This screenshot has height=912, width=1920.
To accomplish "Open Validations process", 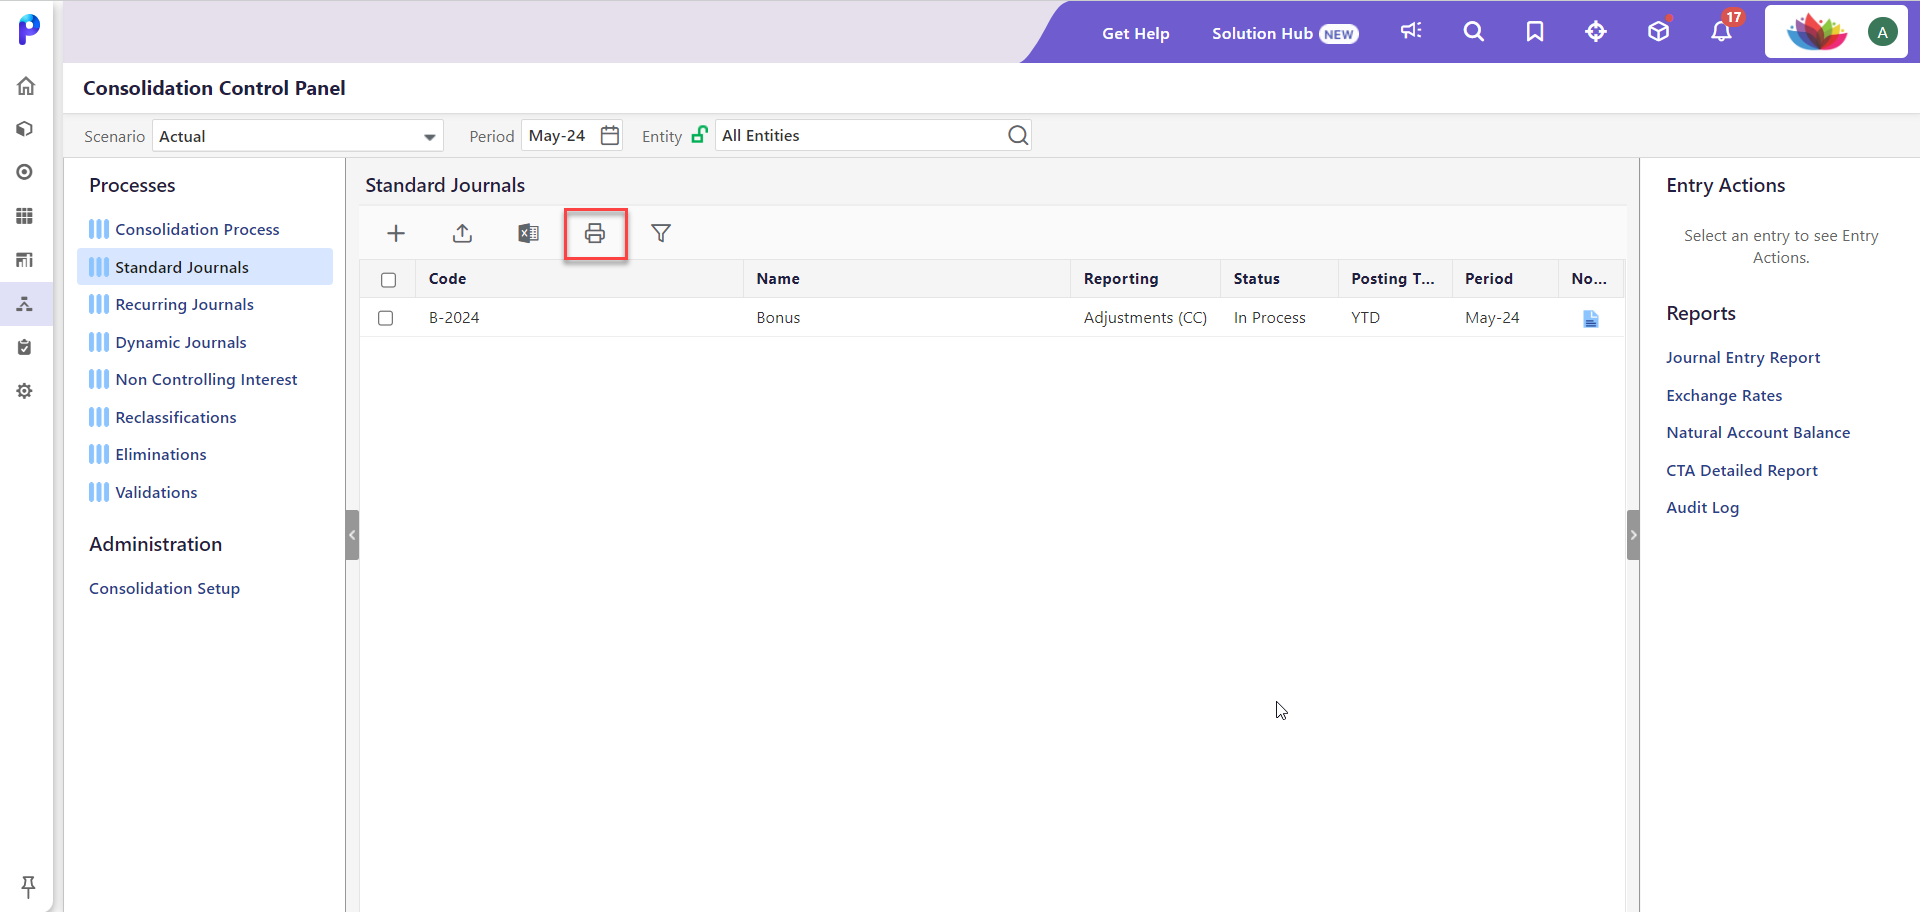I will click(156, 492).
